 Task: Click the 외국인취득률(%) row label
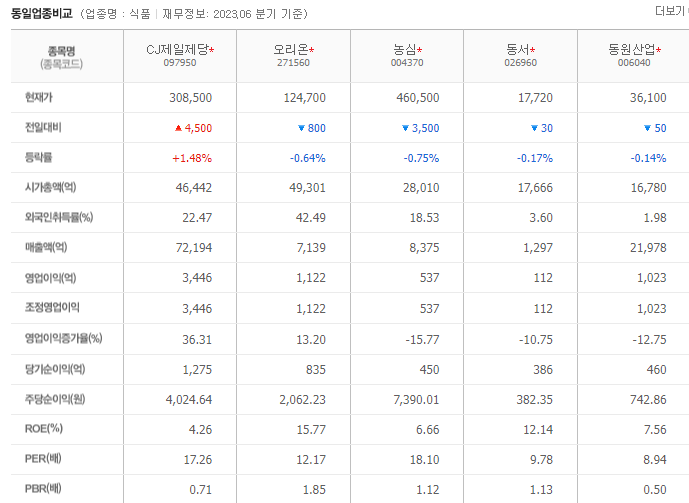[x=59, y=217]
